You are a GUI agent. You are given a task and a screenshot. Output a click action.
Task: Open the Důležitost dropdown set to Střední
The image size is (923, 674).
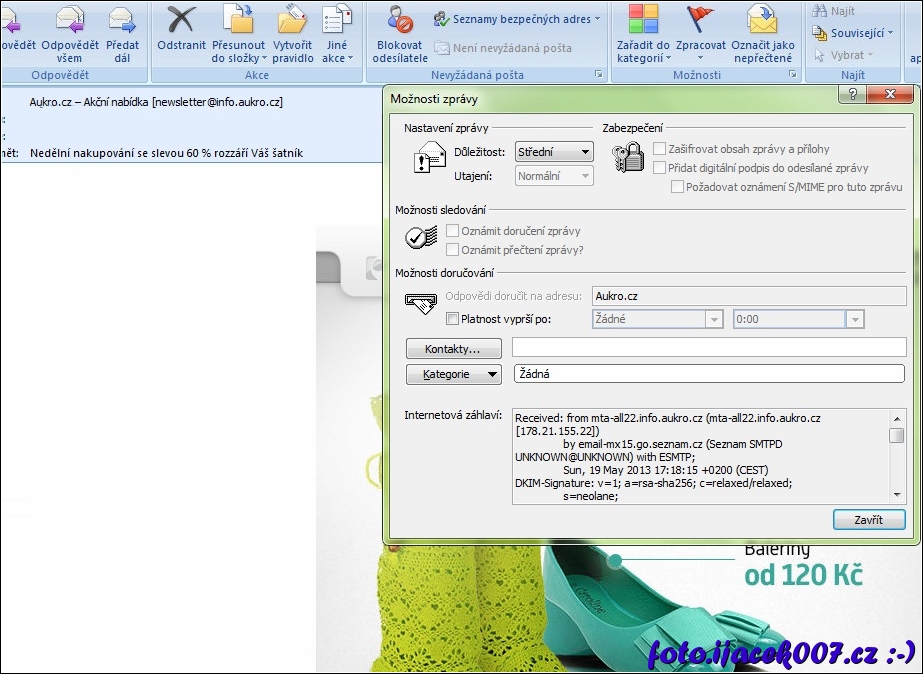point(554,152)
